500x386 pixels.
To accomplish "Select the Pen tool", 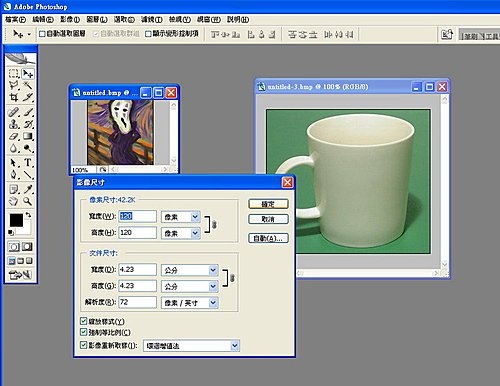I will (x=14, y=174).
